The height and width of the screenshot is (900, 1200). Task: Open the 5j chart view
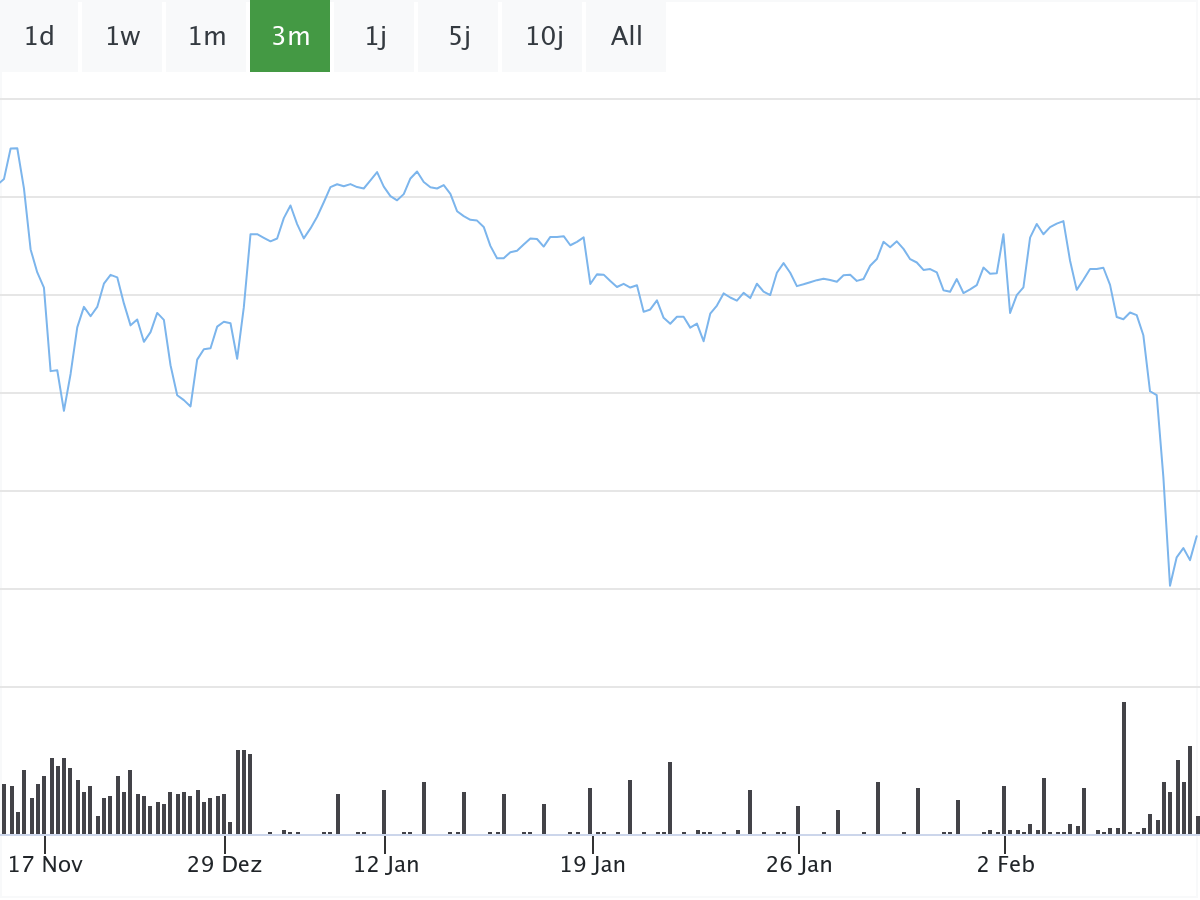459,37
